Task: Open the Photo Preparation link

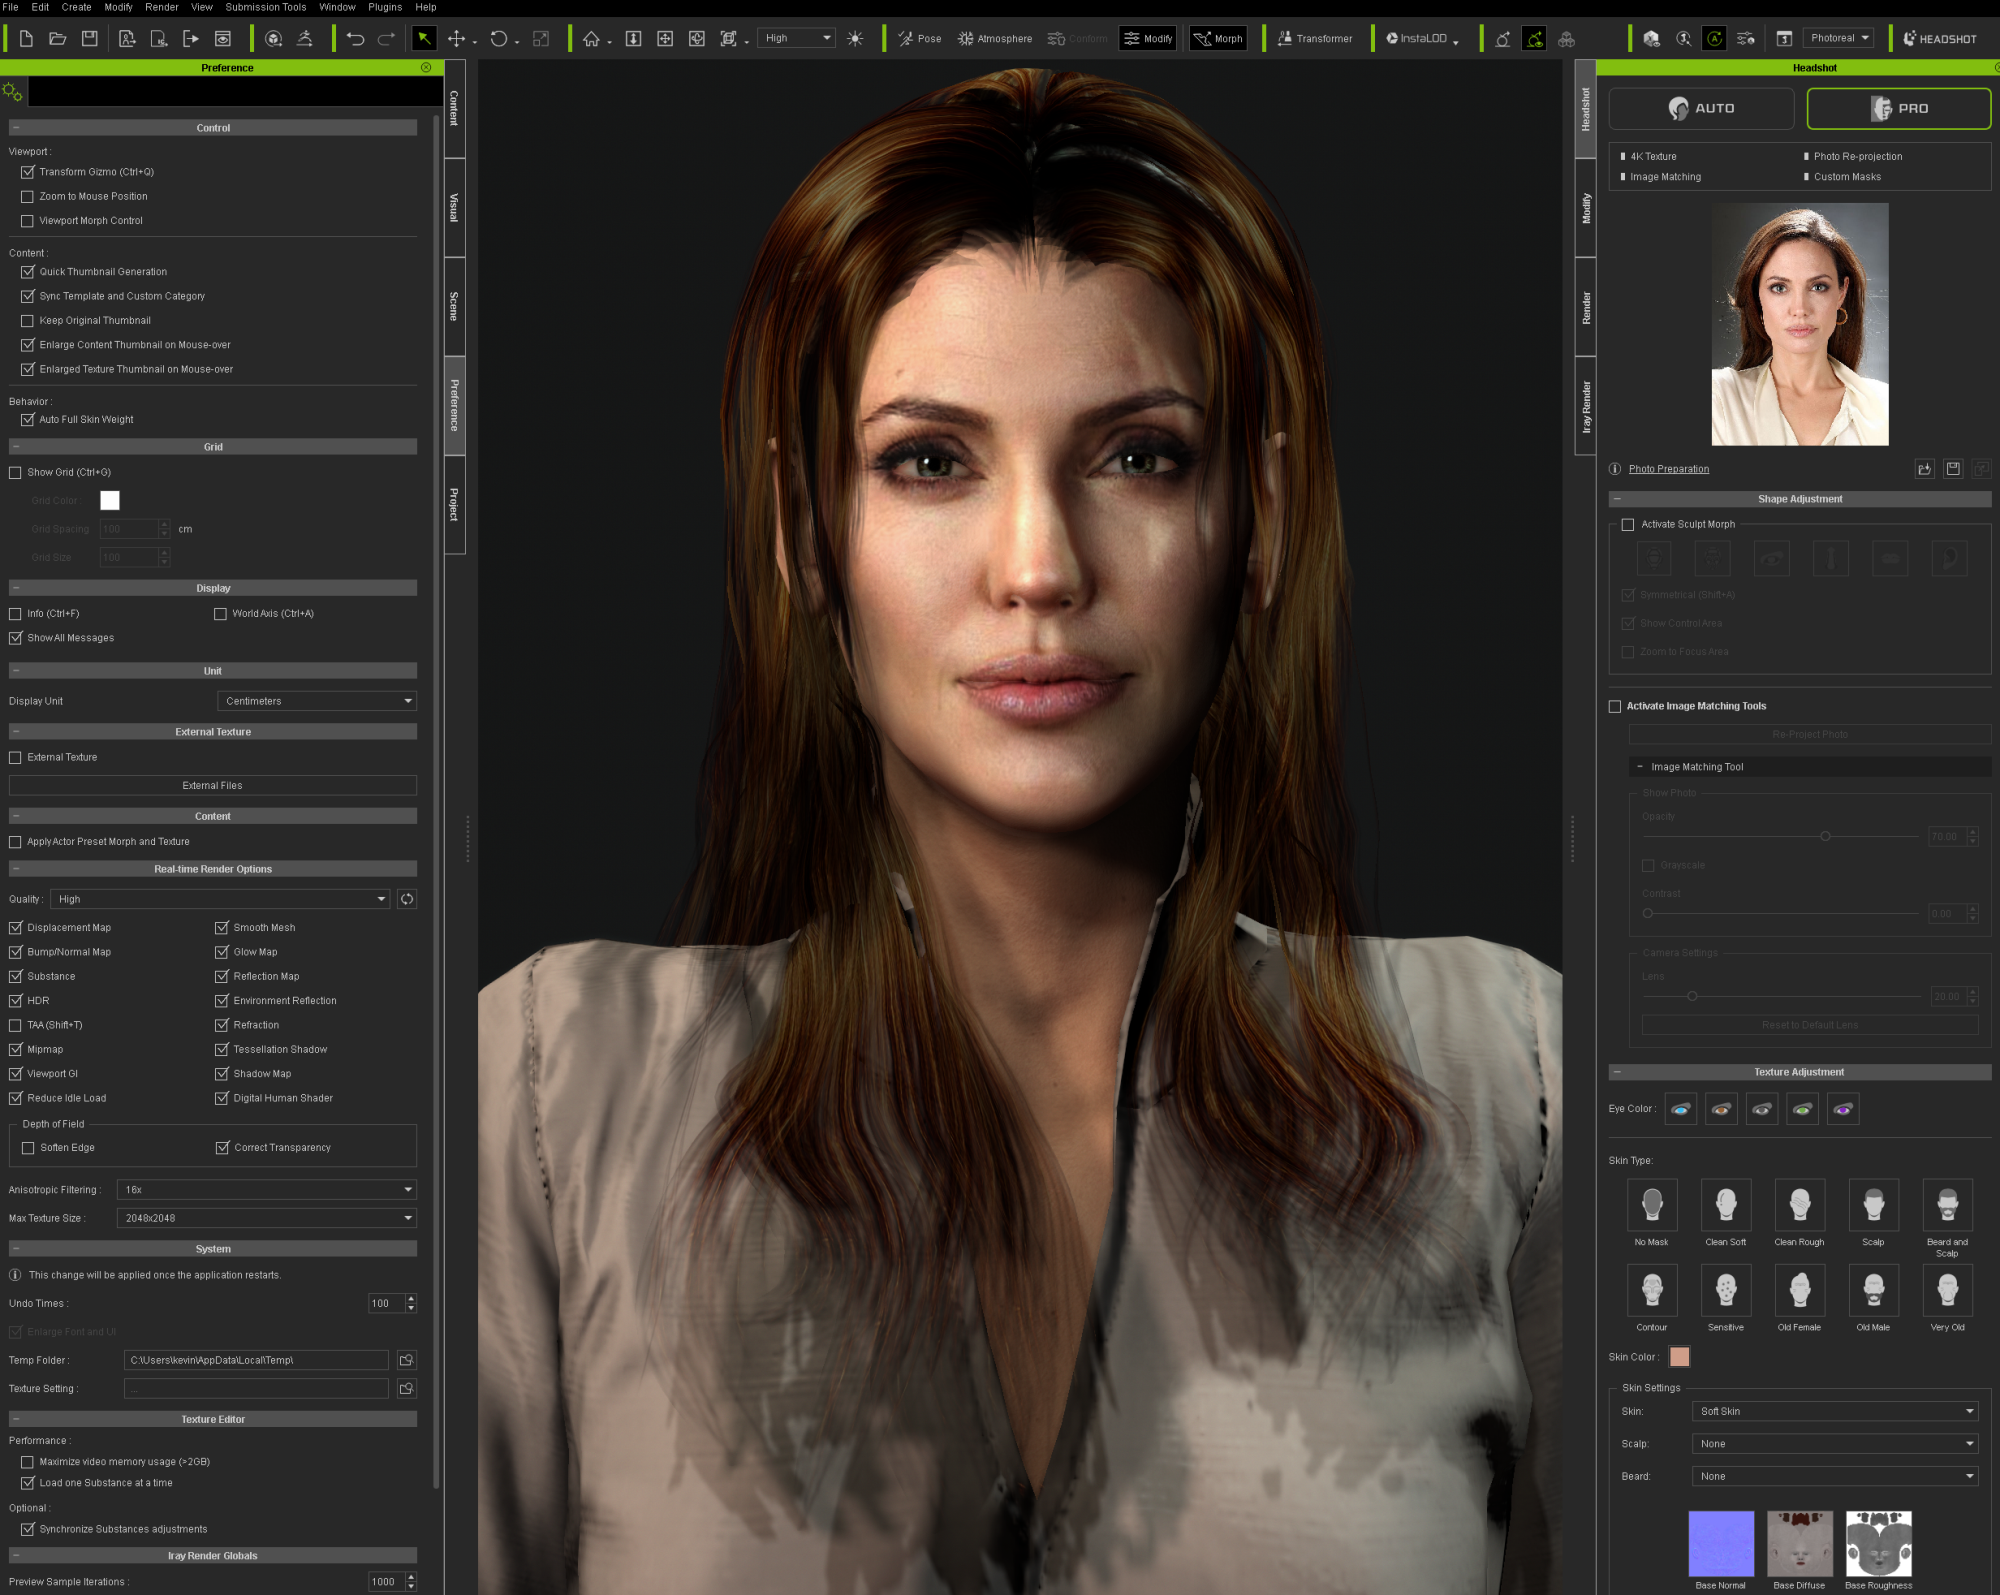Action: (x=1669, y=469)
